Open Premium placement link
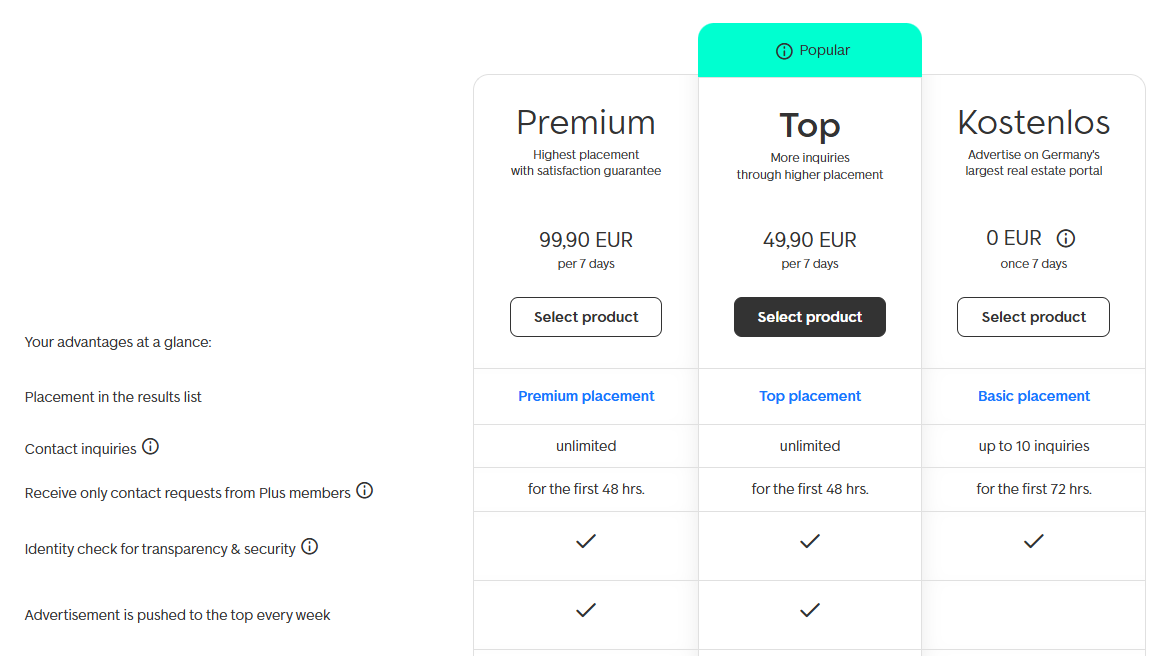1169x656 pixels. point(586,396)
